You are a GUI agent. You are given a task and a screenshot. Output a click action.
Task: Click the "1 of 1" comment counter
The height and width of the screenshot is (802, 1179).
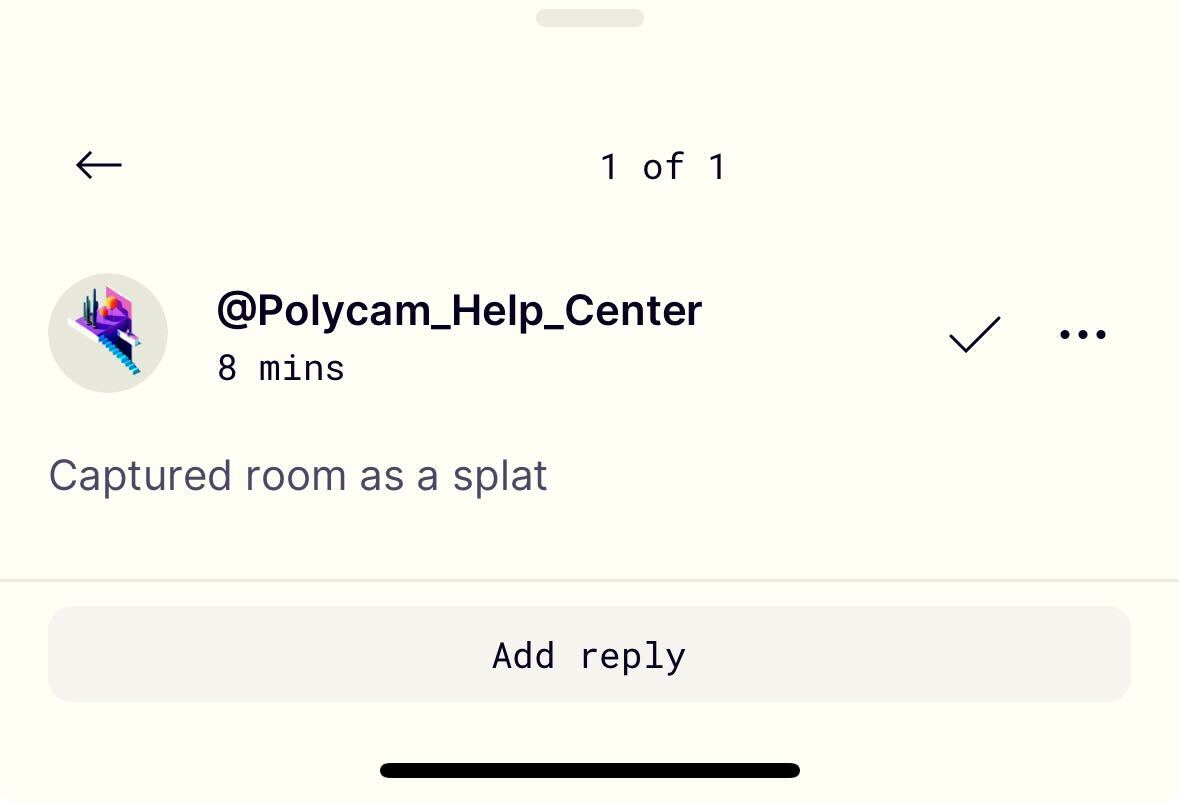[663, 167]
